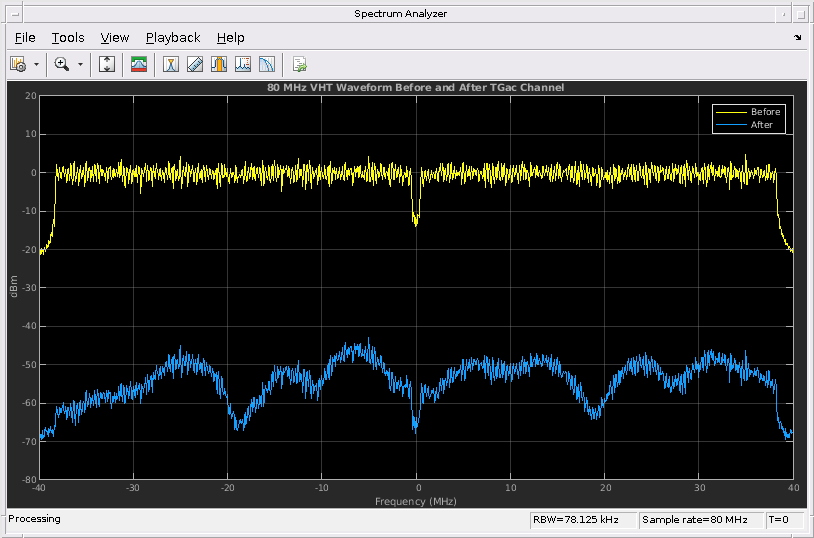Click the rightmost toolbar document arrow icon
Viewport: 814px width, 538px height.
pos(299,64)
